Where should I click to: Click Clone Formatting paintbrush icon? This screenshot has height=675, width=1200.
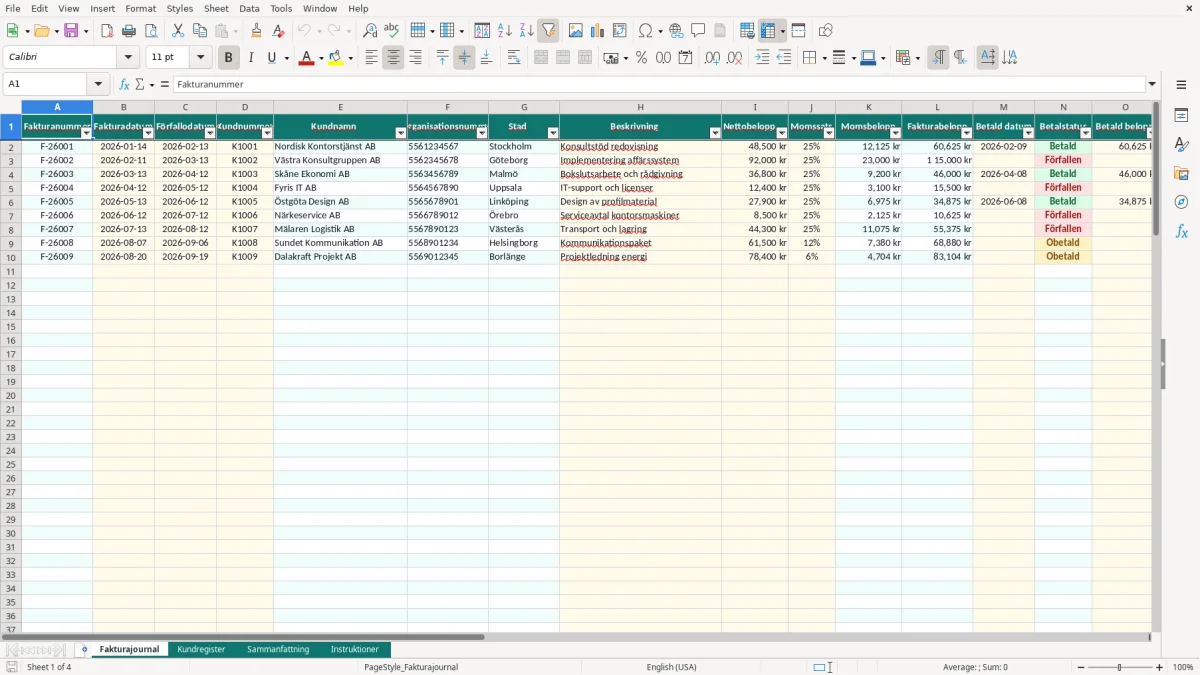point(257,31)
